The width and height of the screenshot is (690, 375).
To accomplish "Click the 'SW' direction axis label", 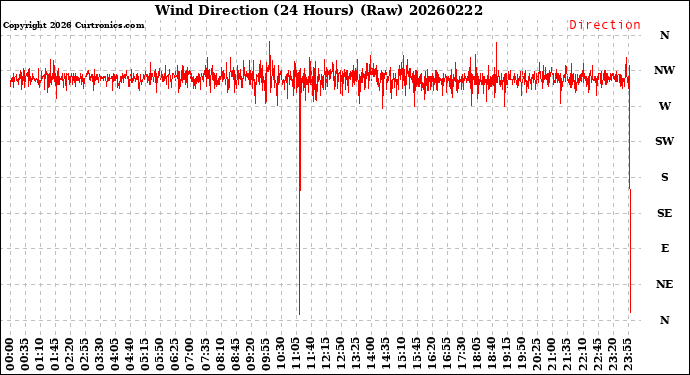I will 664,141.
